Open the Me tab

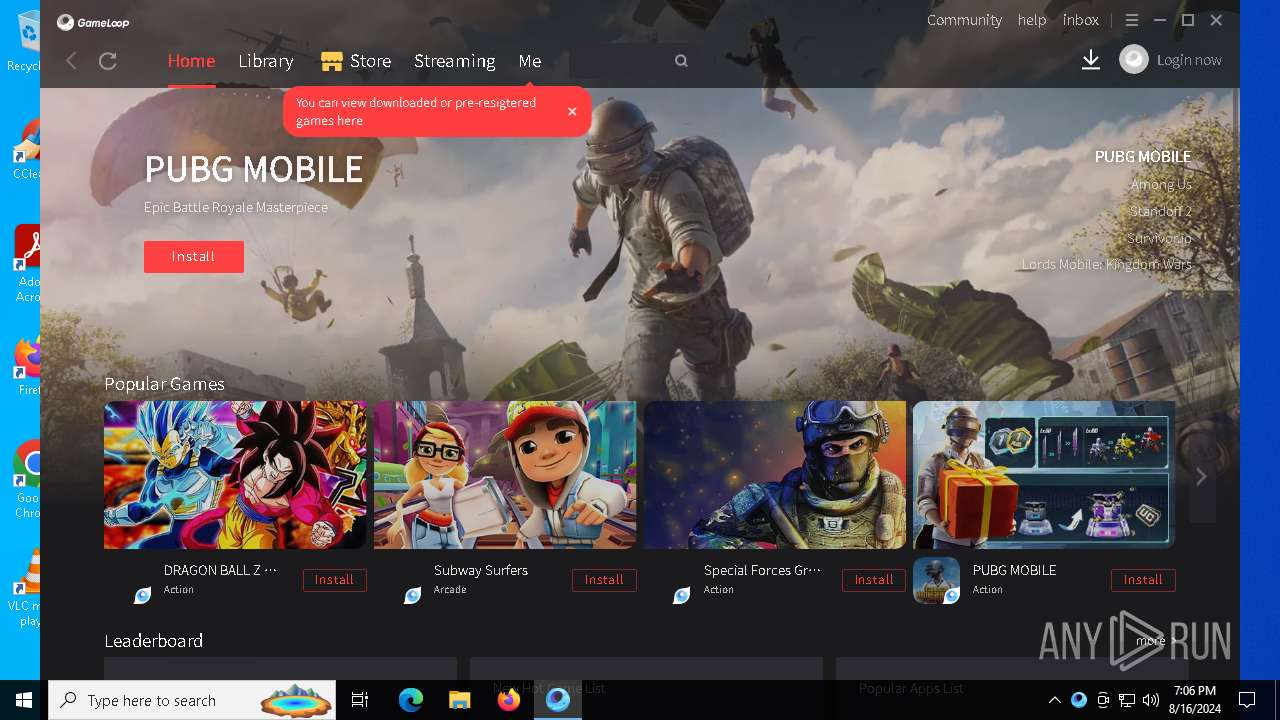point(530,61)
